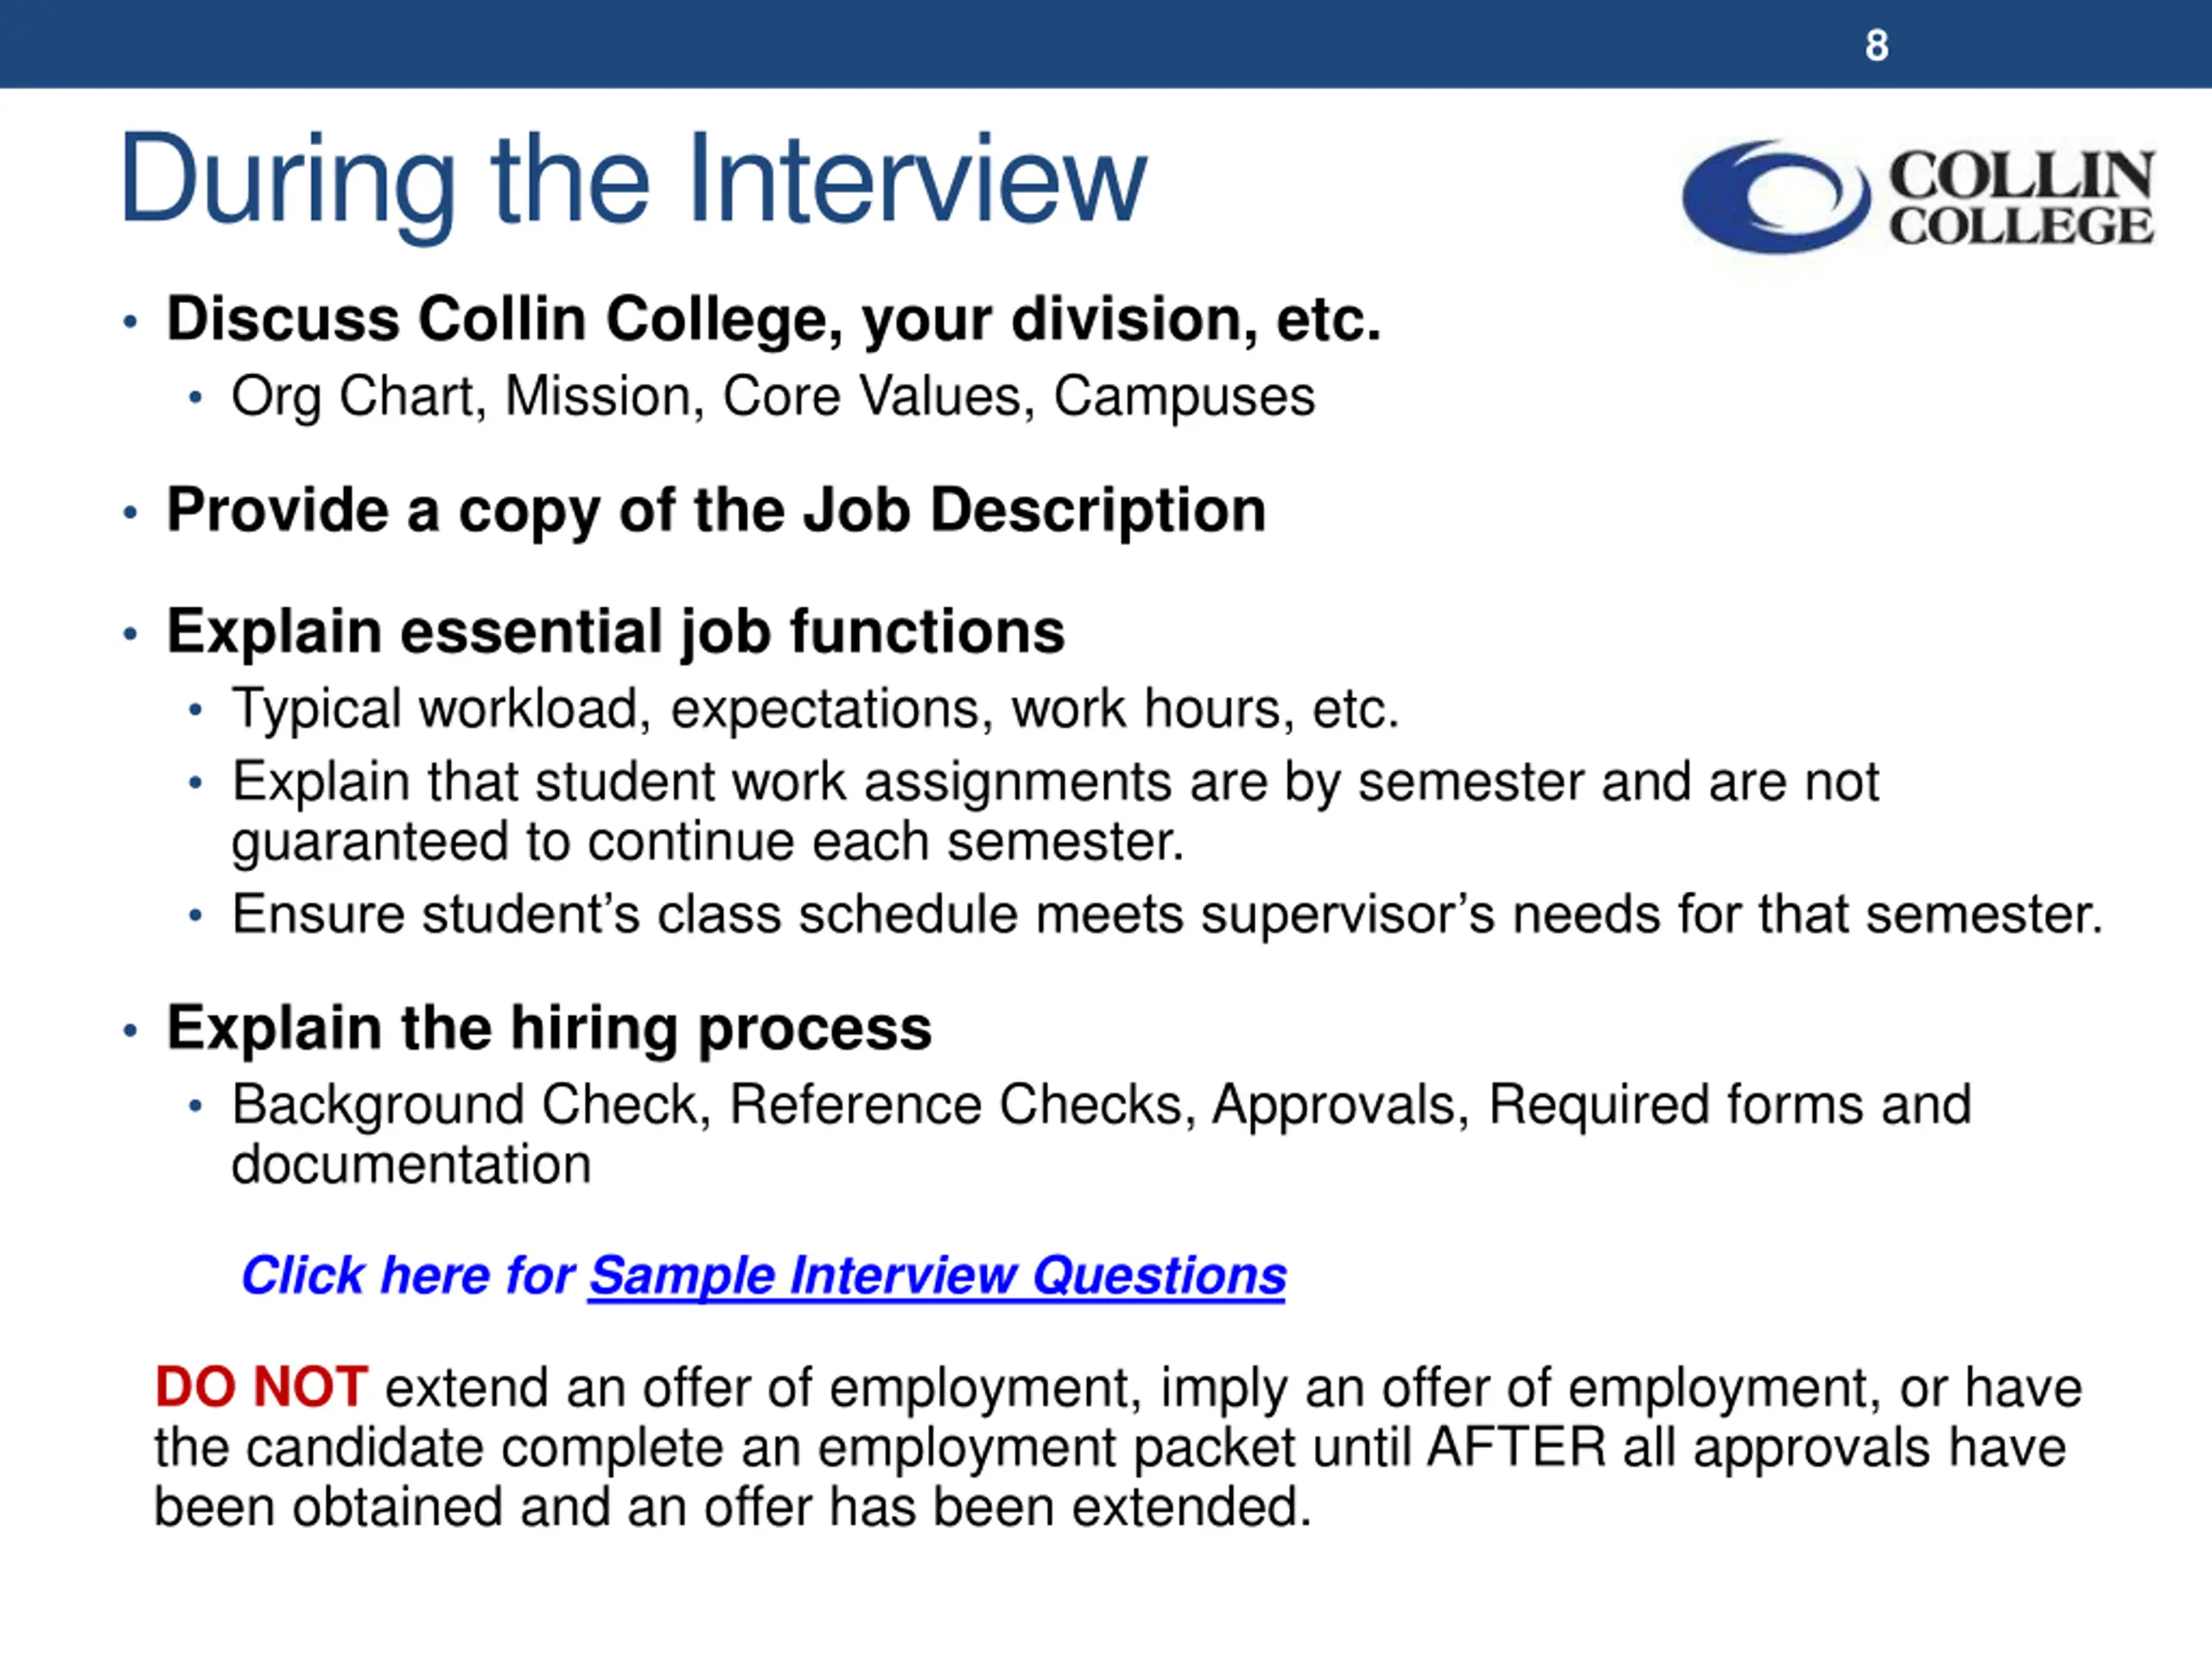This screenshot has width=2212, height=1659.
Task: Select the employment packet warning paragraph
Action: tap(1118, 1448)
